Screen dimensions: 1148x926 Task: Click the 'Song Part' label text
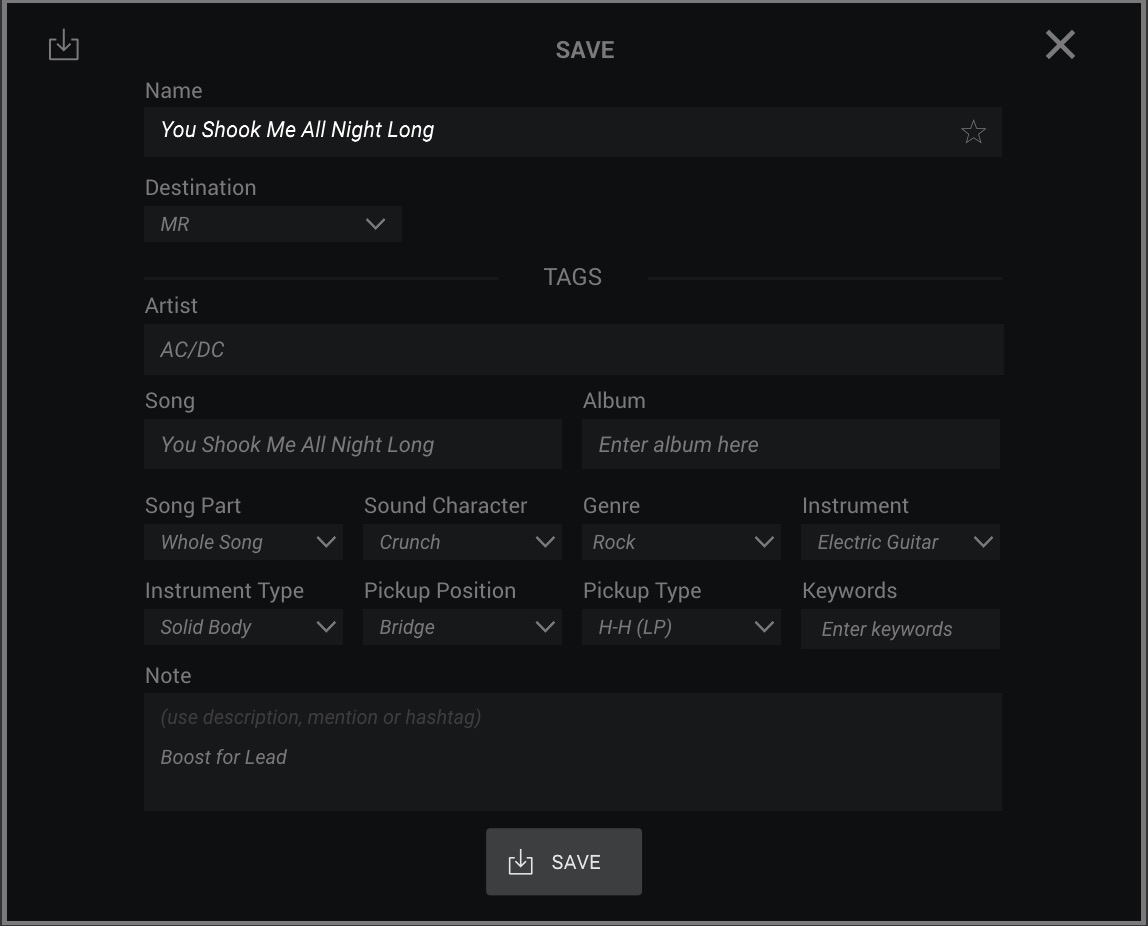193,506
